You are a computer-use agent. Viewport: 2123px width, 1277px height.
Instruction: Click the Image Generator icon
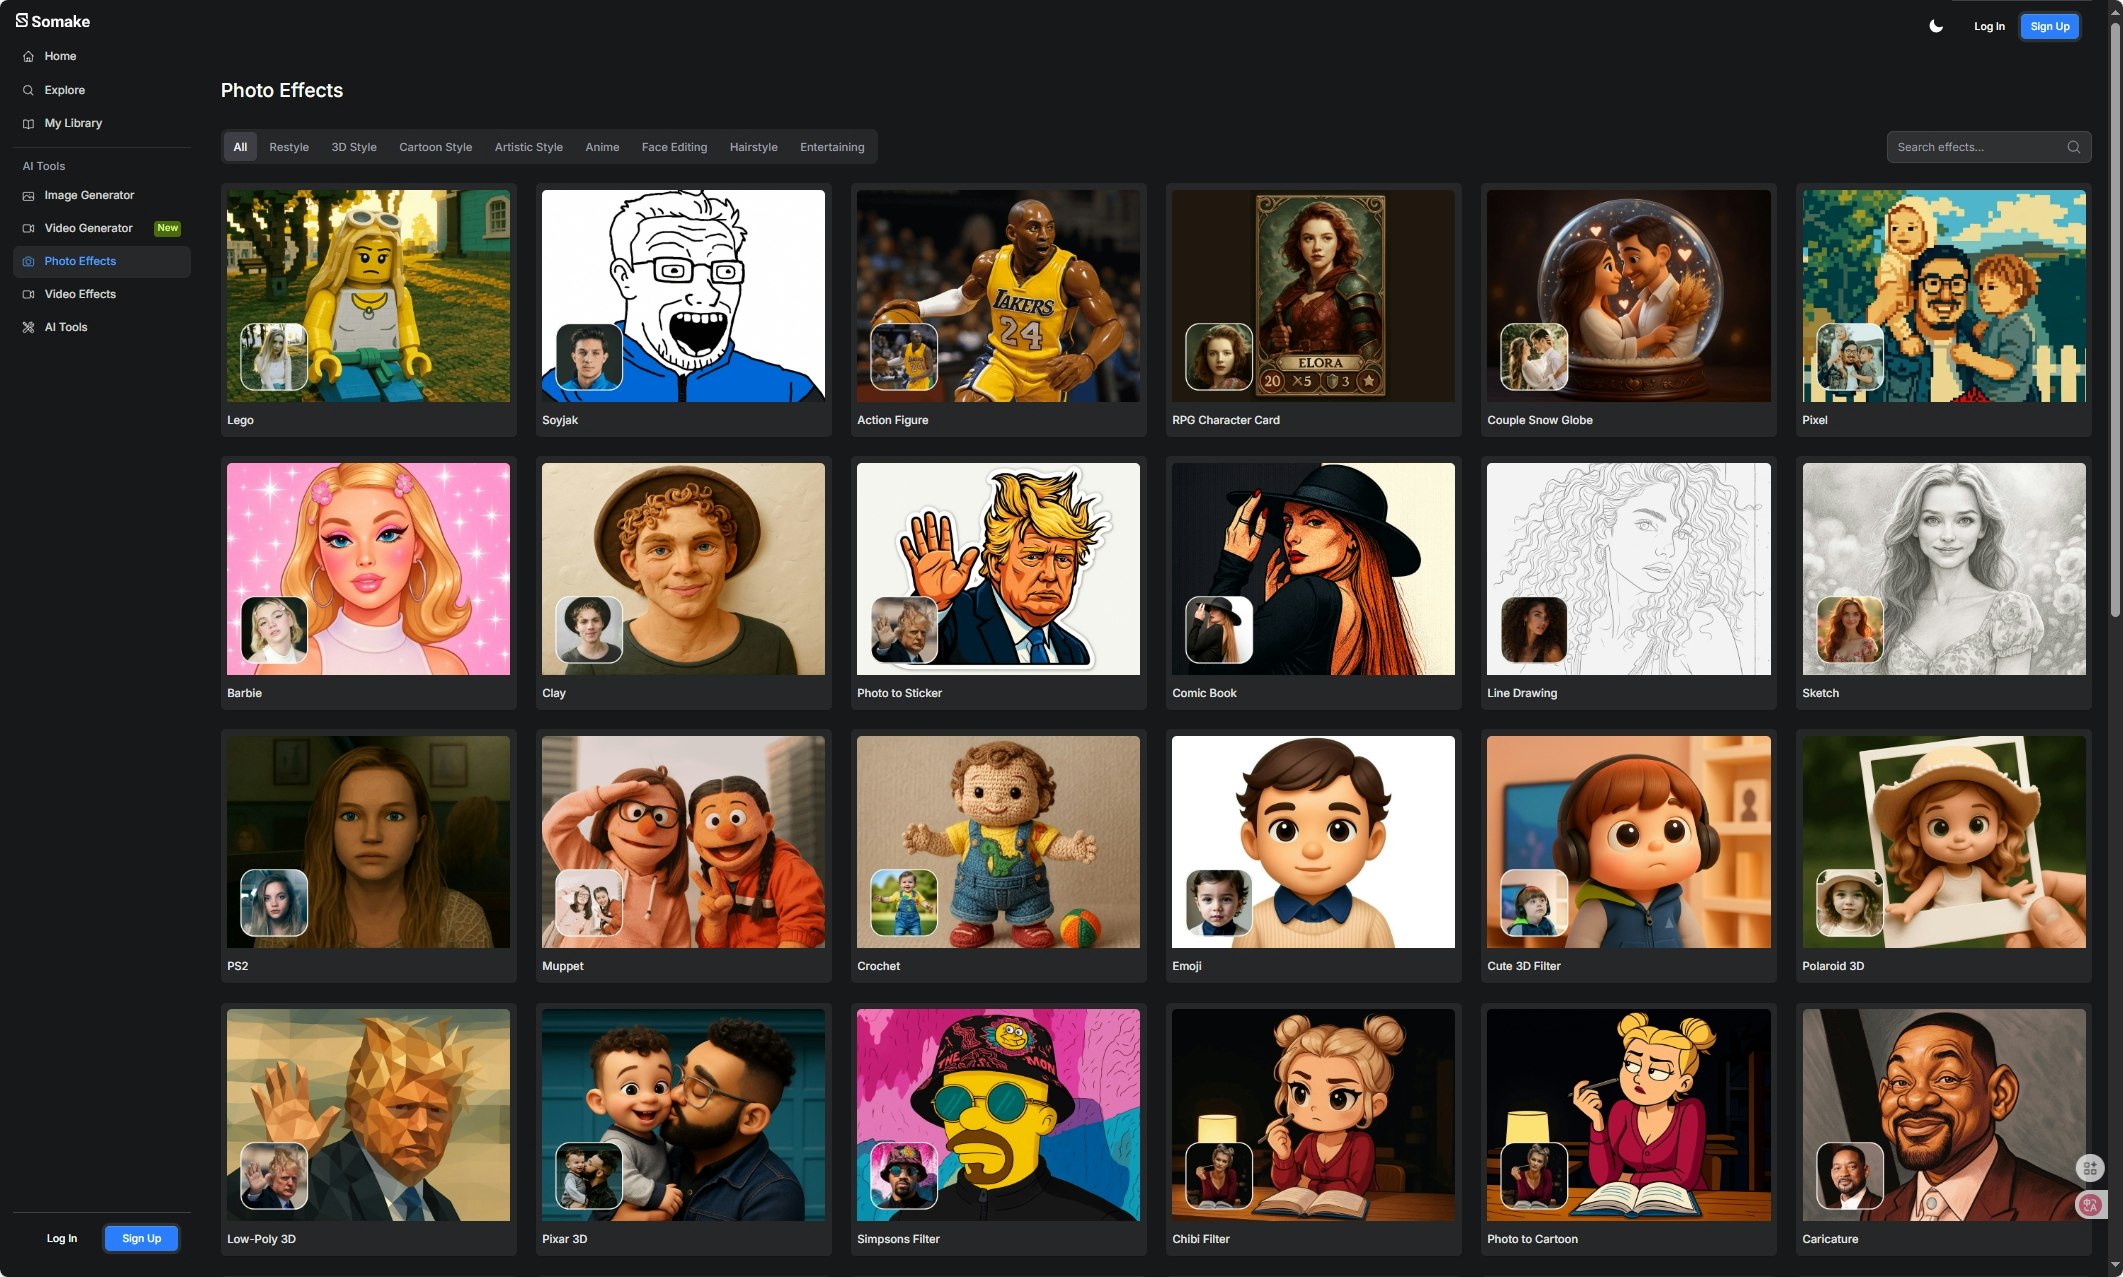(28, 196)
